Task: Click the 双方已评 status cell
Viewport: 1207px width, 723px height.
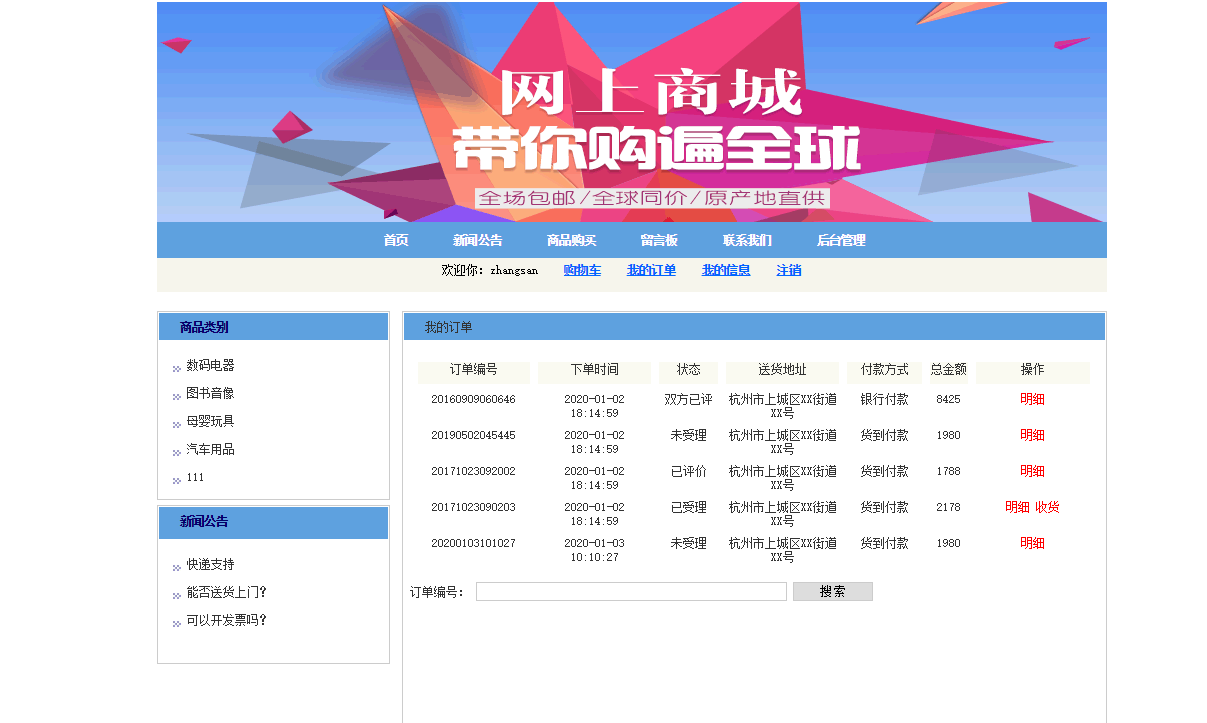Action: click(688, 399)
